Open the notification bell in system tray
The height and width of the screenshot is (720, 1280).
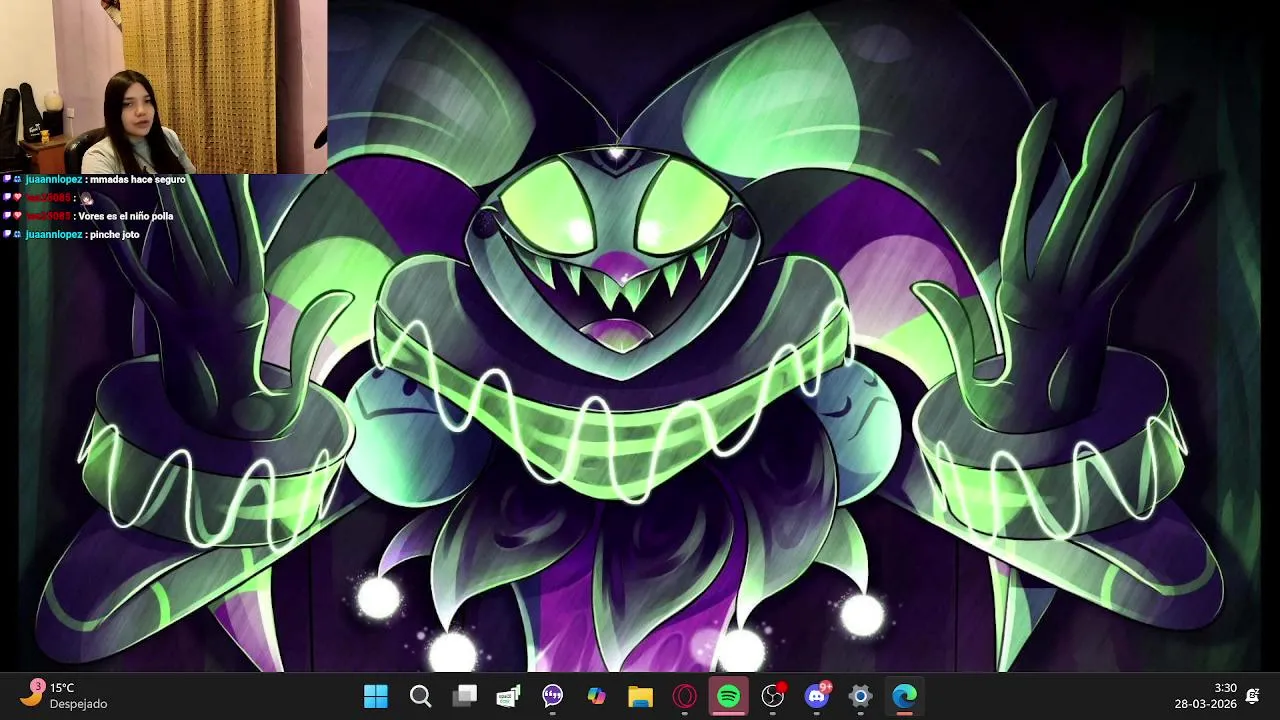point(1253,696)
